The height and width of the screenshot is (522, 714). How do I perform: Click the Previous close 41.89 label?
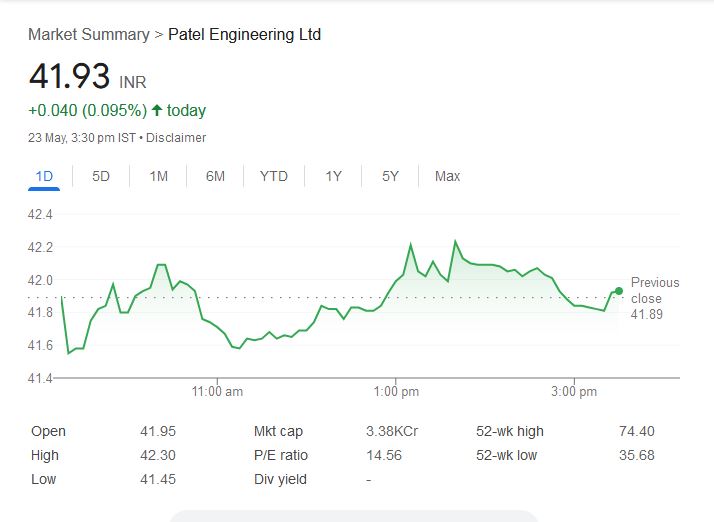click(x=654, y=298)
